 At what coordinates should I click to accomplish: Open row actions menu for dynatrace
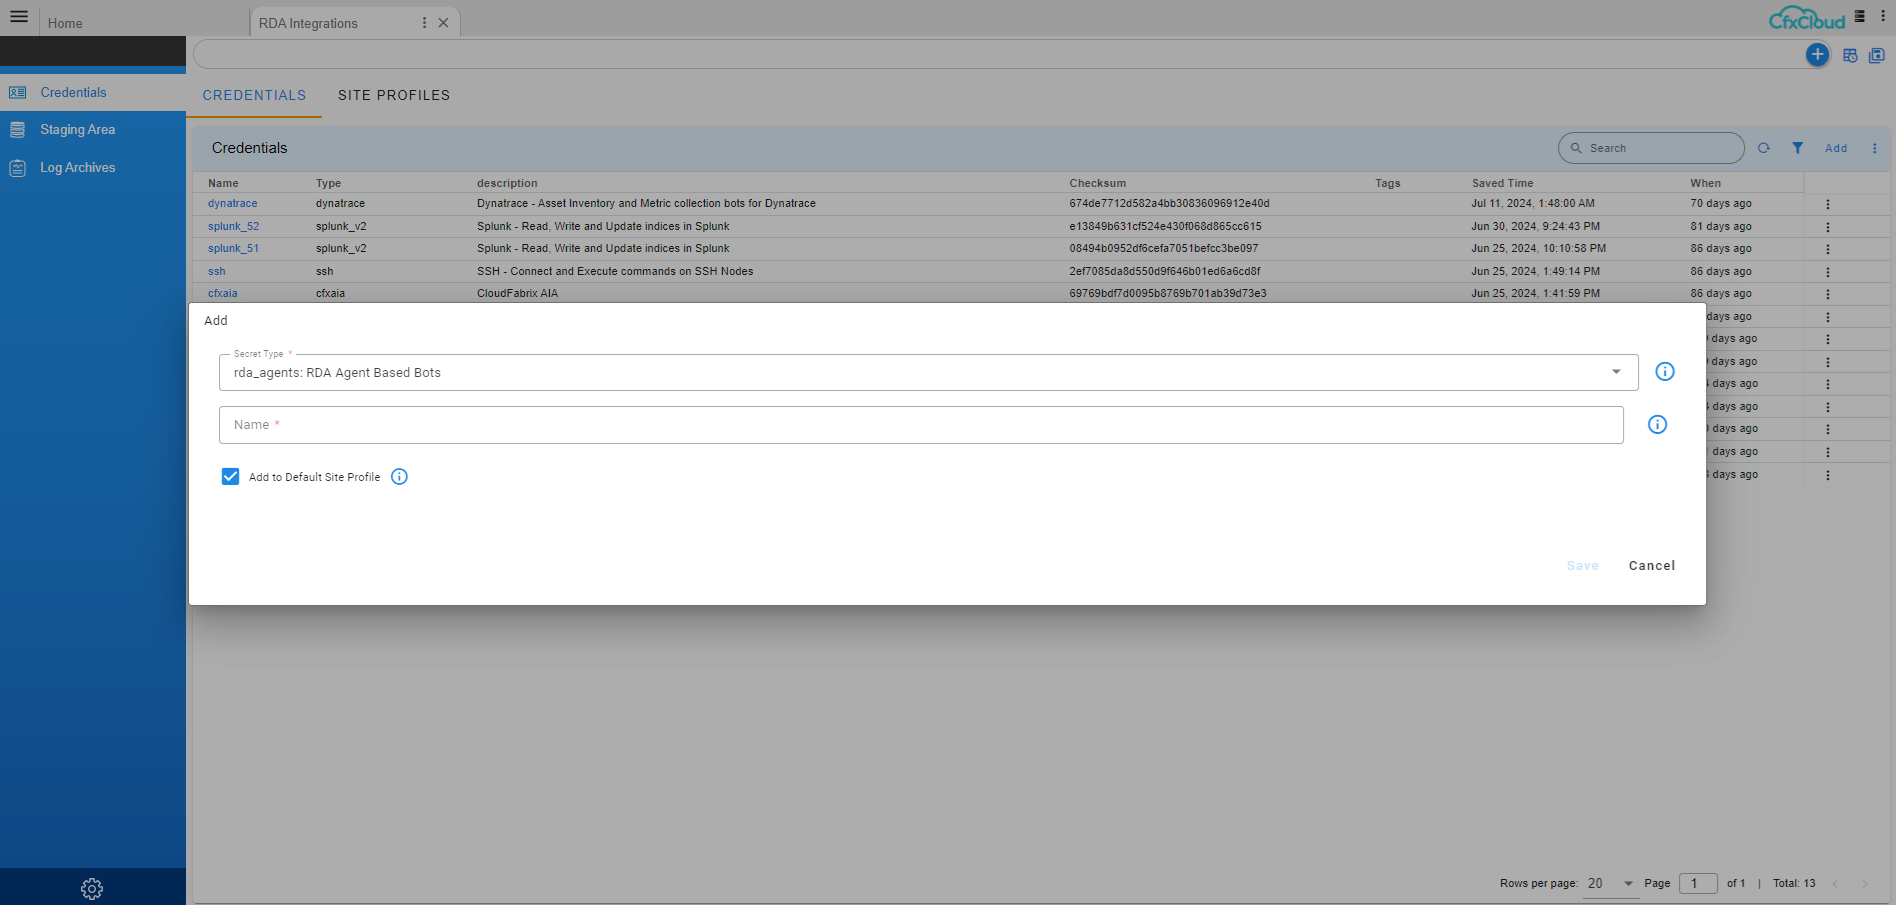pyautogui.click(x=1827, y=204)
